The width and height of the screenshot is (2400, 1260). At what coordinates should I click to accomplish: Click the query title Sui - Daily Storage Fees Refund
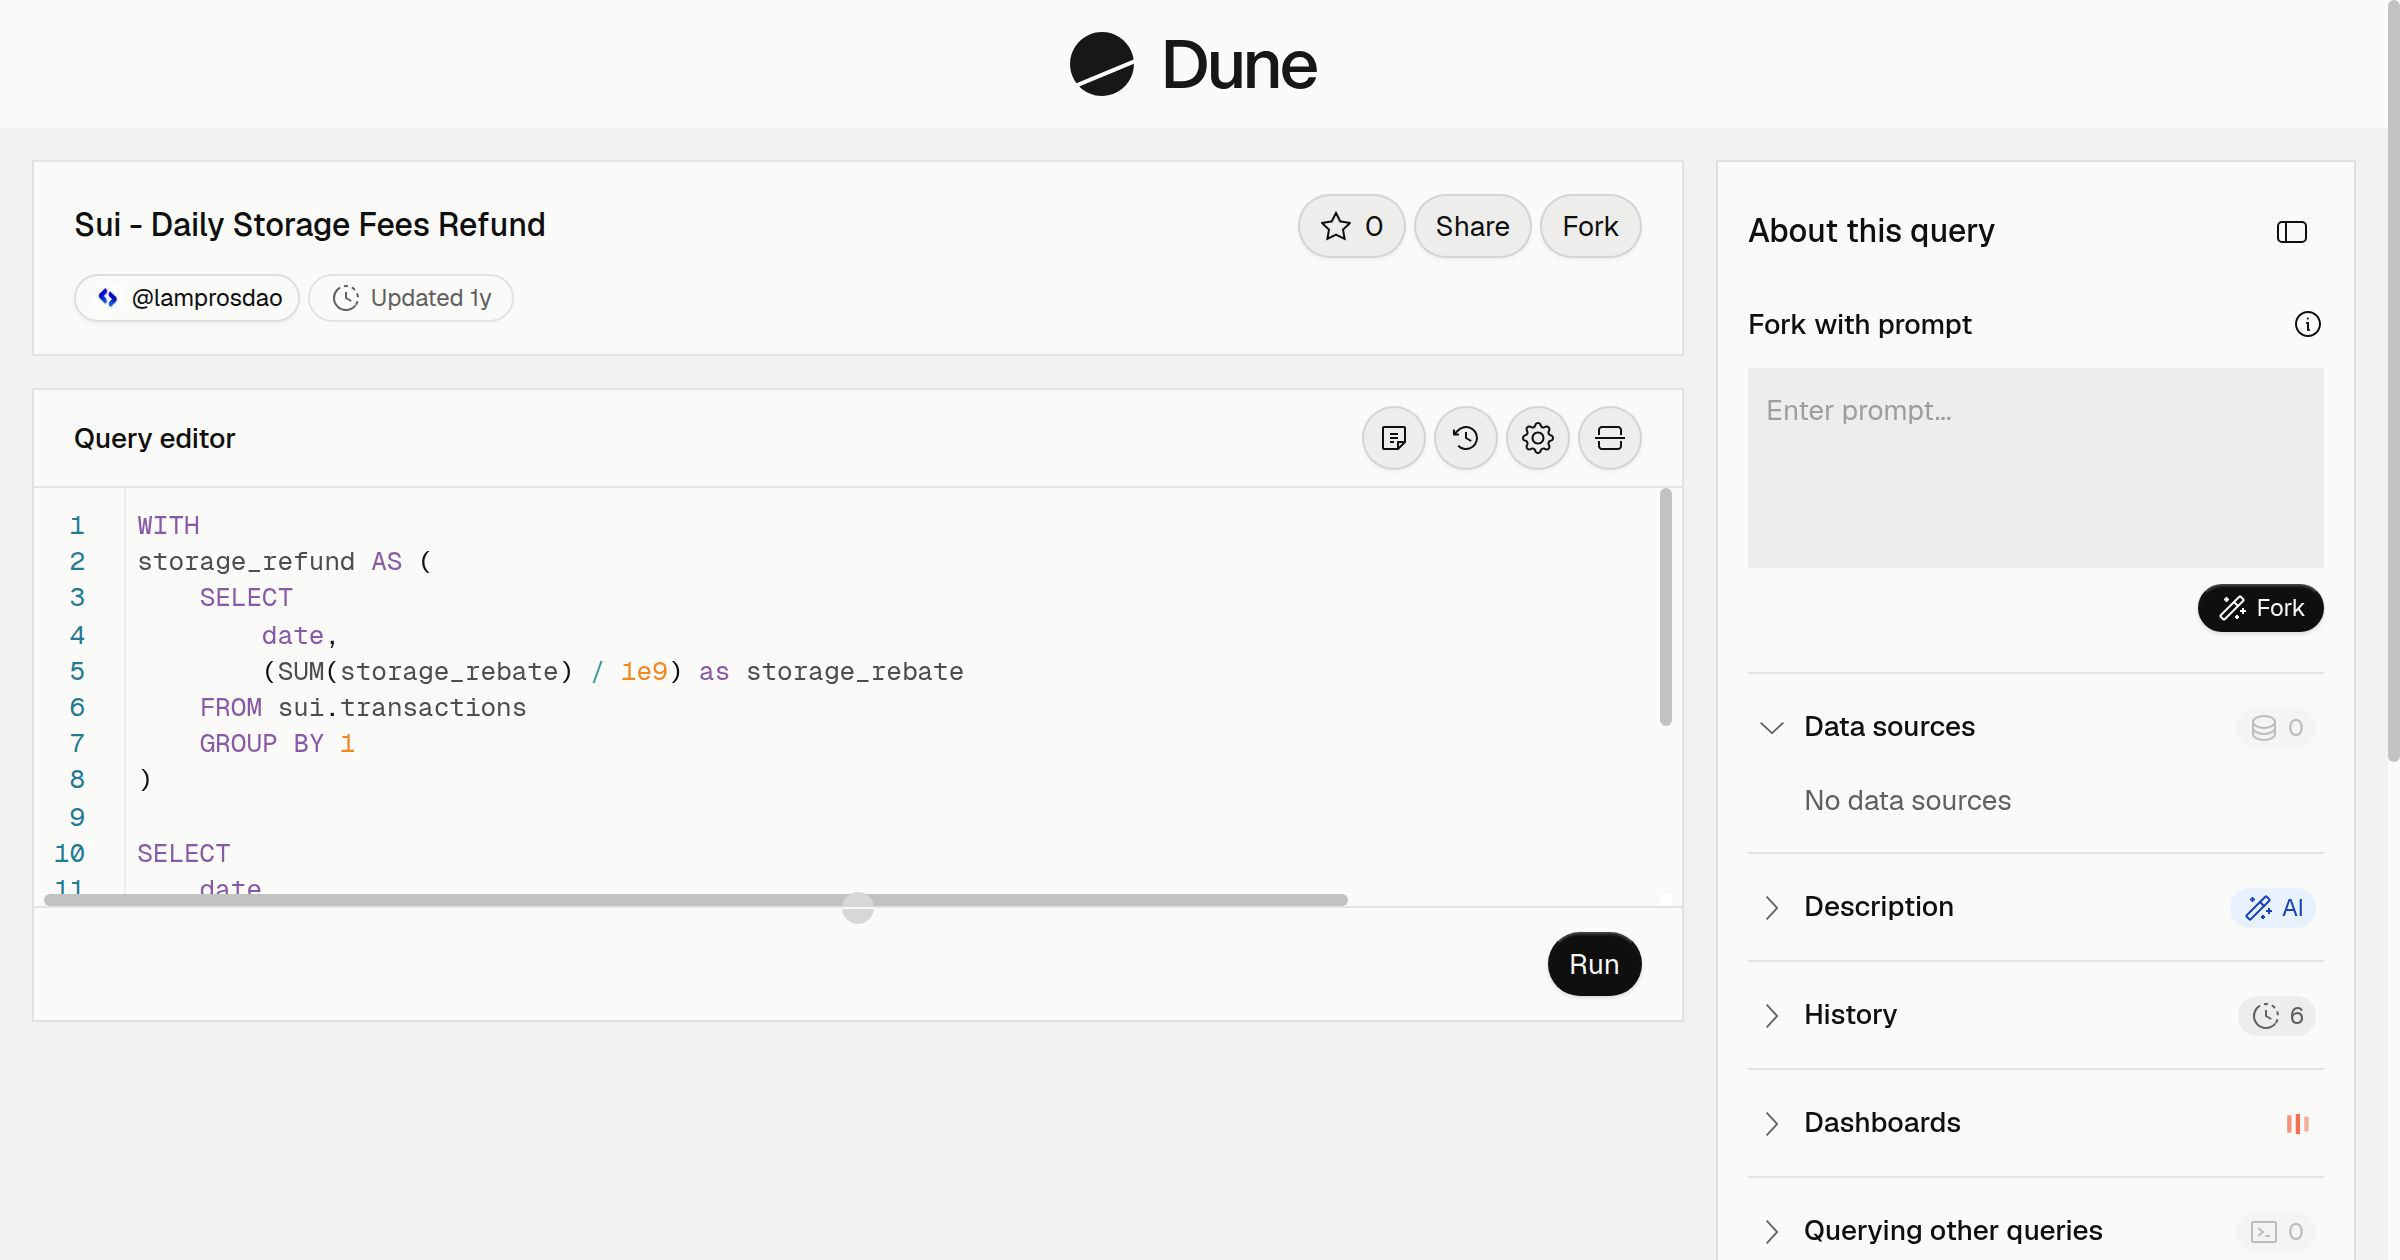(310, 225)
